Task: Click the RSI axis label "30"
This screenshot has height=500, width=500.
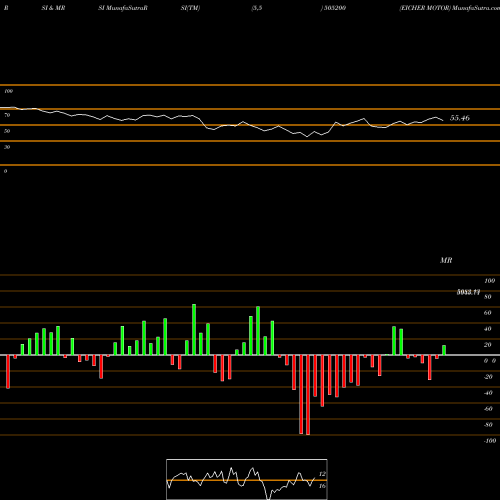Action: (x=7, y=147)
